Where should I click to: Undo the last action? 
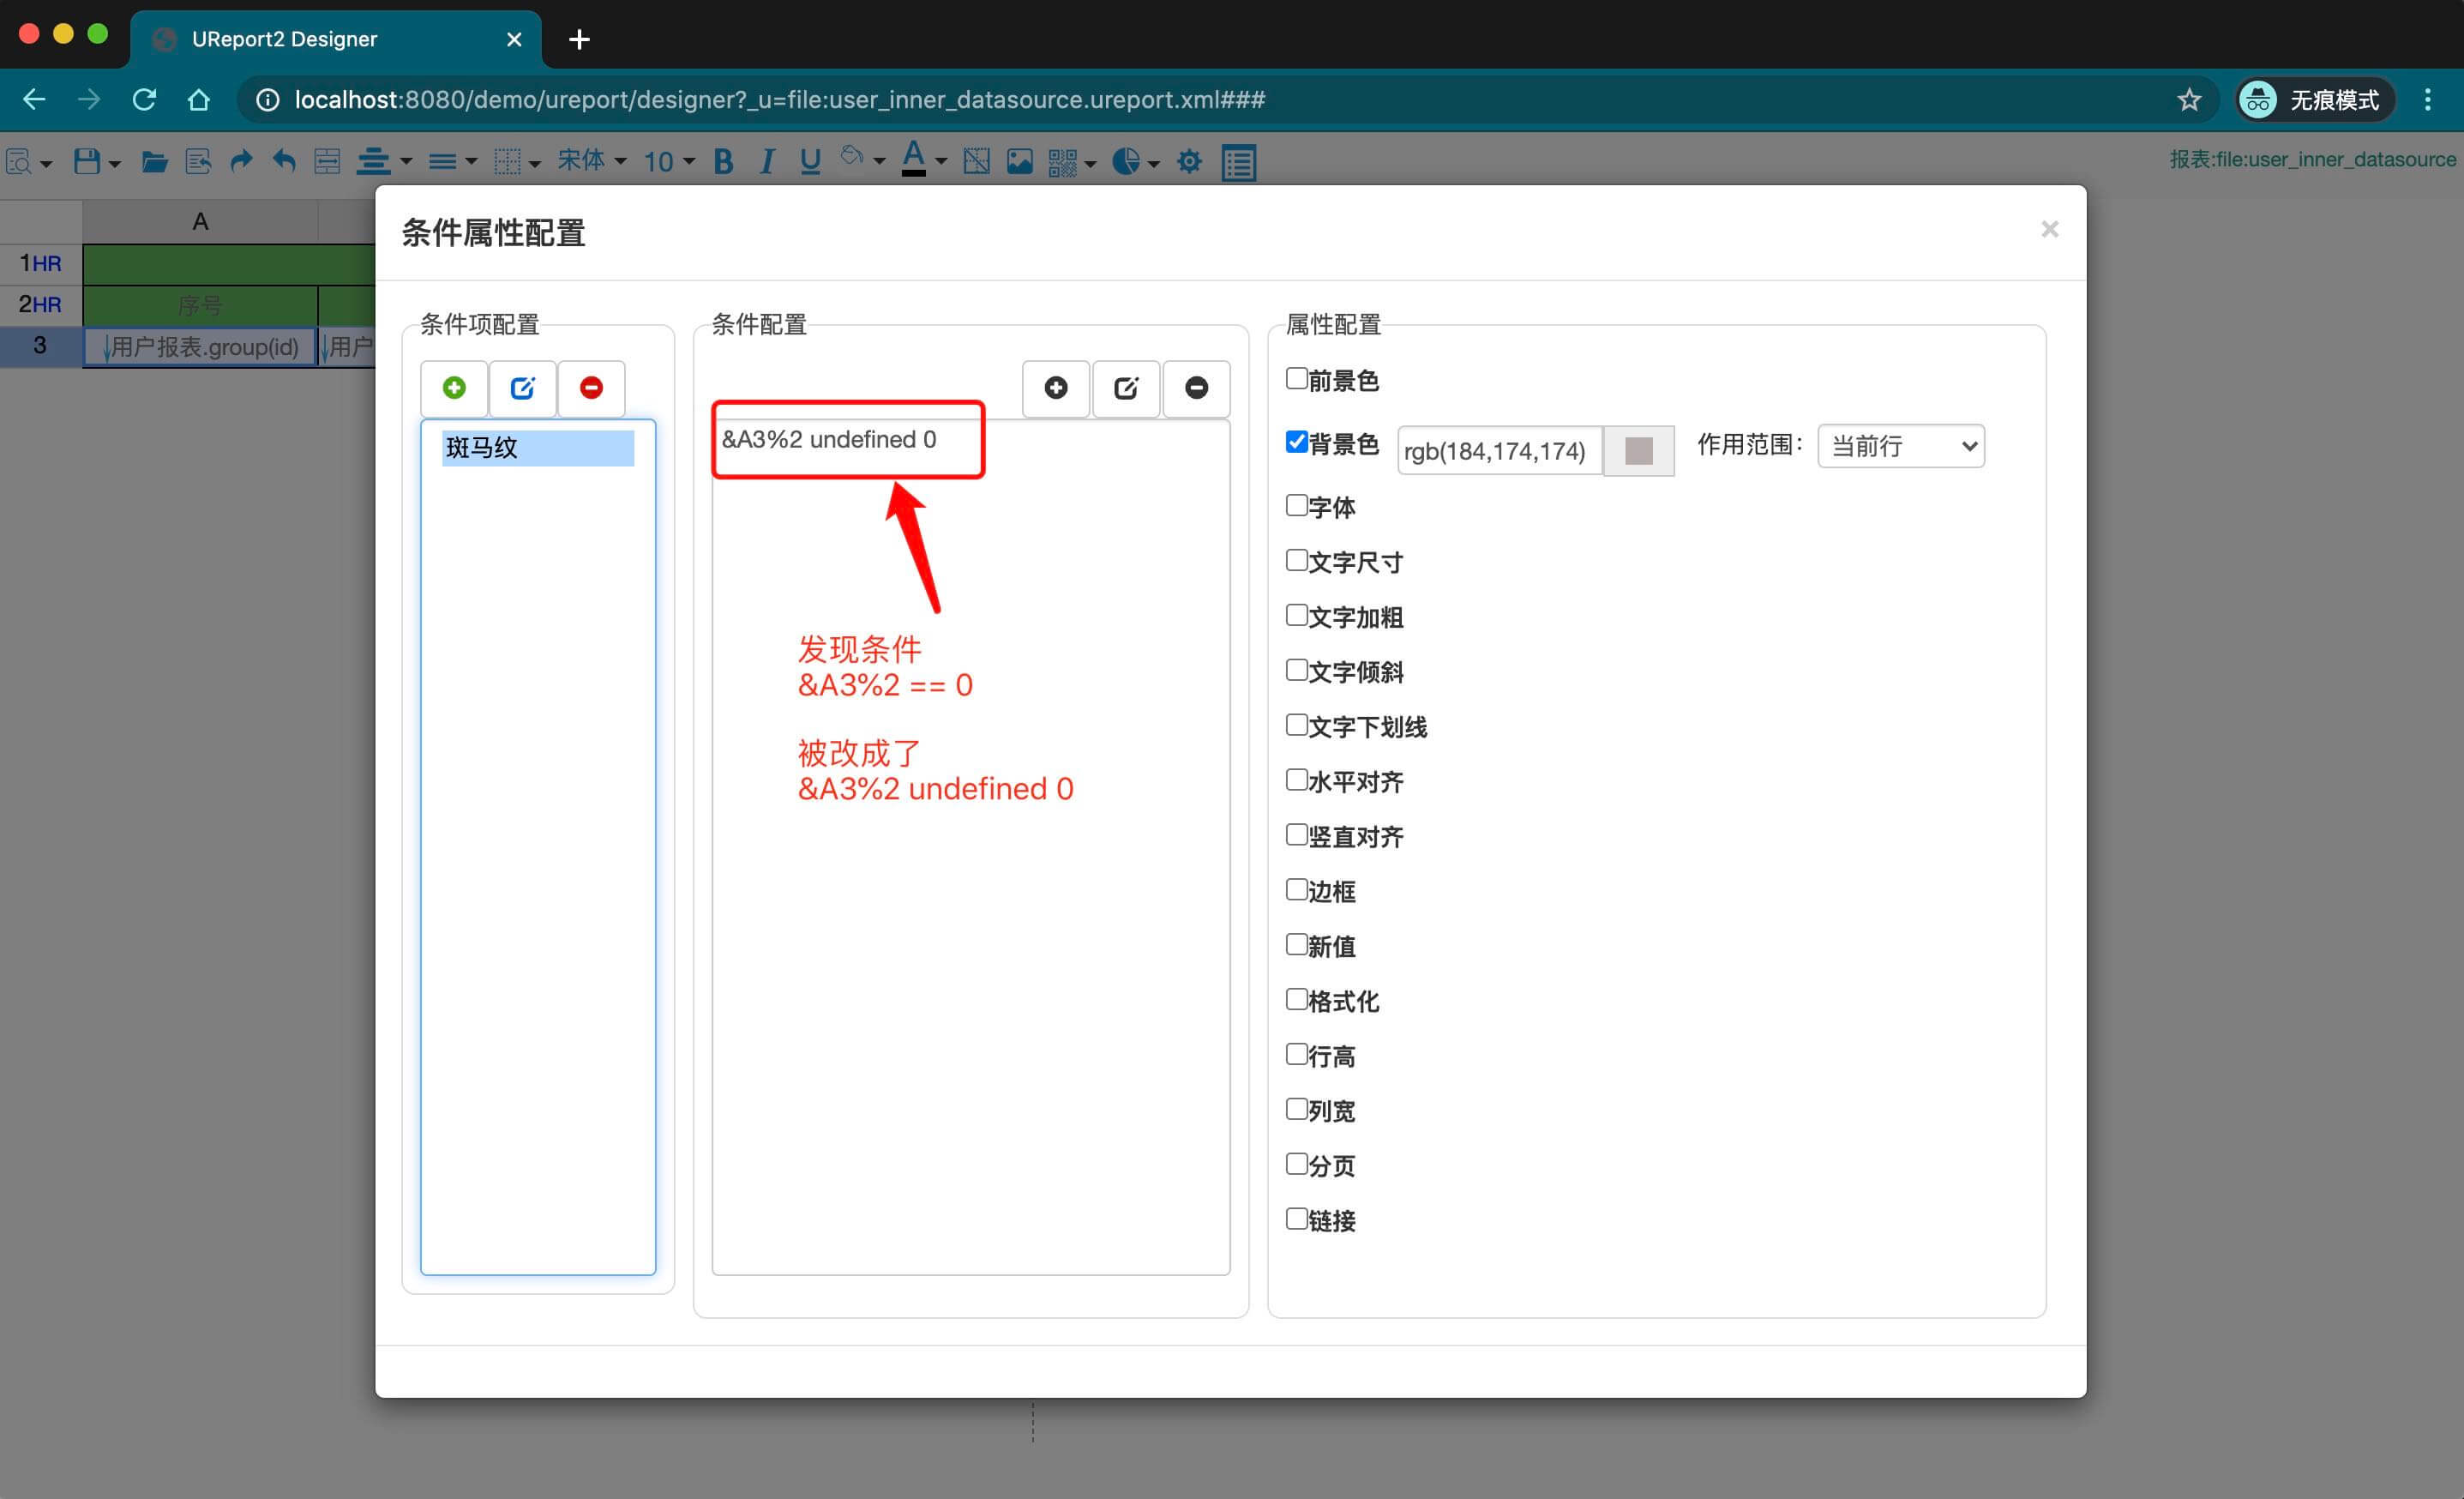click(x=283, y=161)
